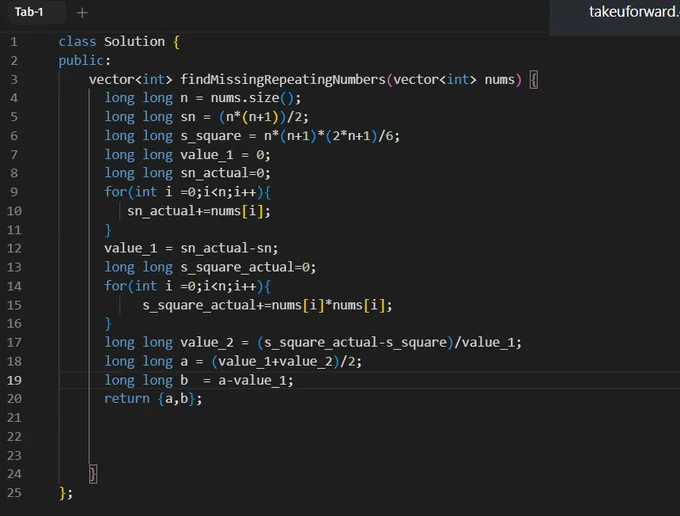The image size is (680, 516).
Task: Click the closing brace on line 16
Action: click(x=108, y=323)
